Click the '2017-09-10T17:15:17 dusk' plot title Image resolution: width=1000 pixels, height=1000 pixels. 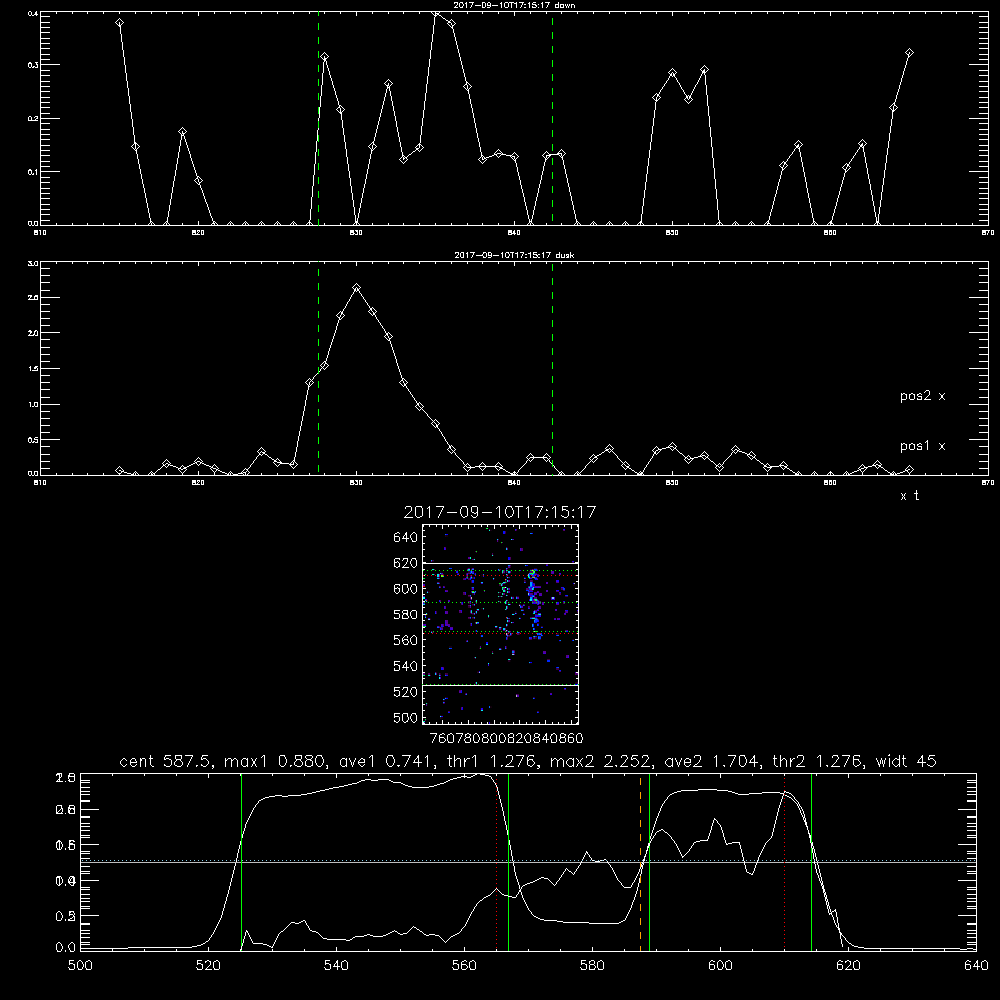pos(514,255)
